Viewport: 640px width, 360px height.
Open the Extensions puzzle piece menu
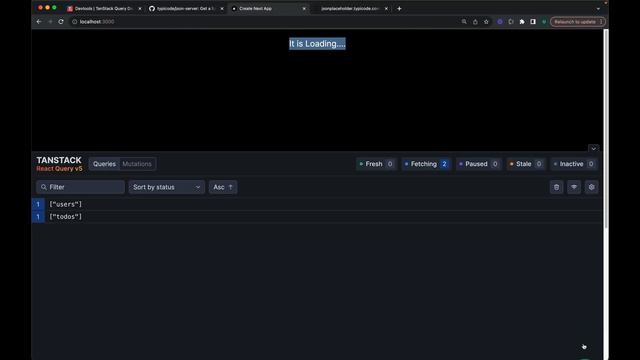pos(522,22)
